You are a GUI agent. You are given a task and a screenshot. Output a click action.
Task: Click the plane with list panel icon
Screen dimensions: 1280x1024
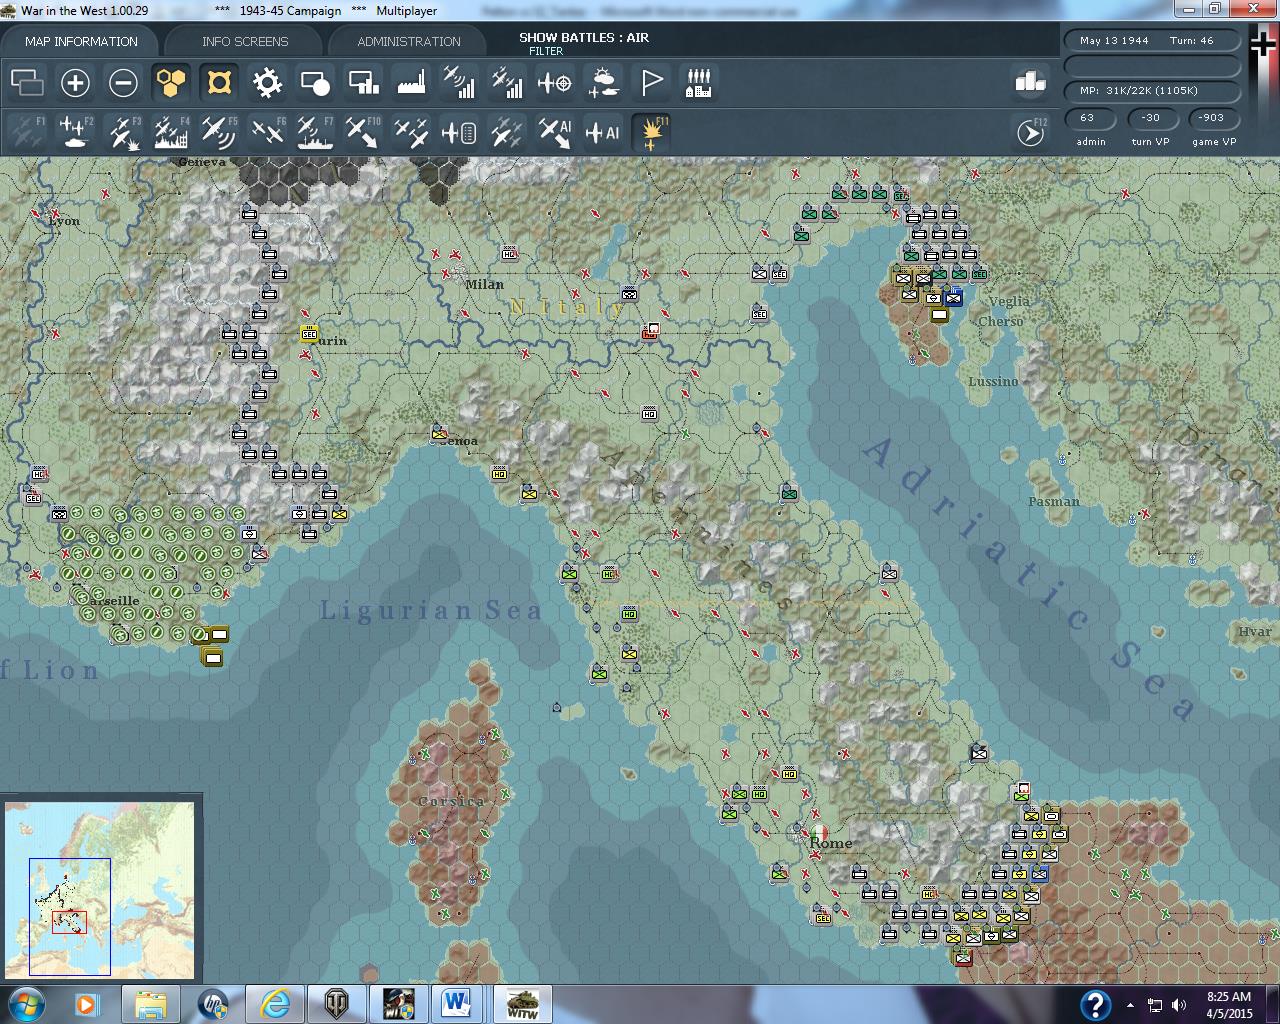point(459,132)
